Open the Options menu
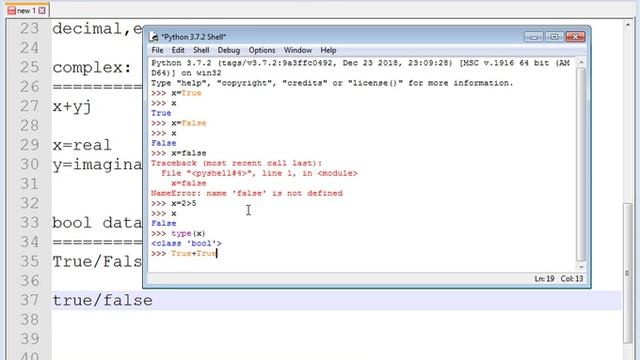The height and width of the screenshot is (360, 640). coord(262,50)
